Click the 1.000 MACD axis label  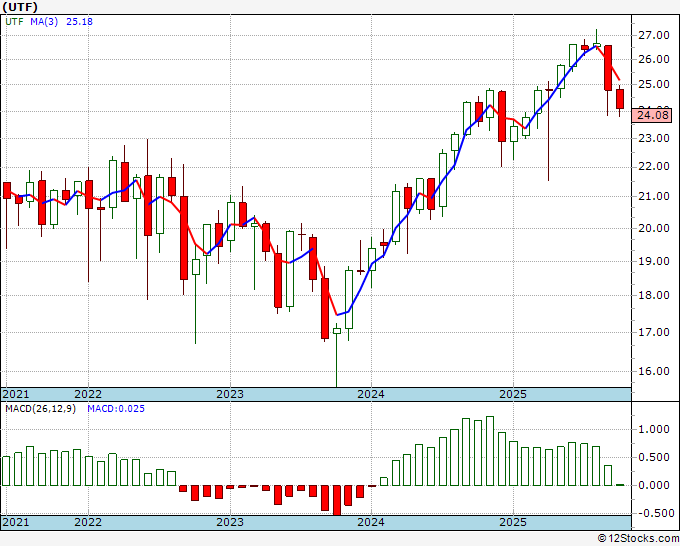point(654,429)
